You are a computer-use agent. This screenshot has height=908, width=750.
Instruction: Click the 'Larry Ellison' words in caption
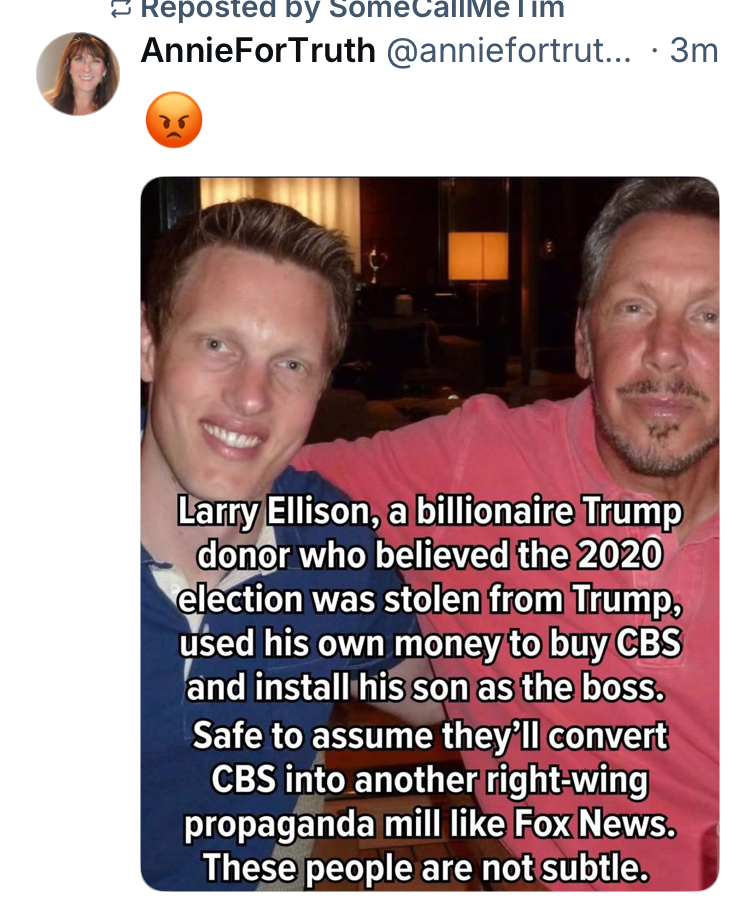pyautogui.click(x=274, y=512)
